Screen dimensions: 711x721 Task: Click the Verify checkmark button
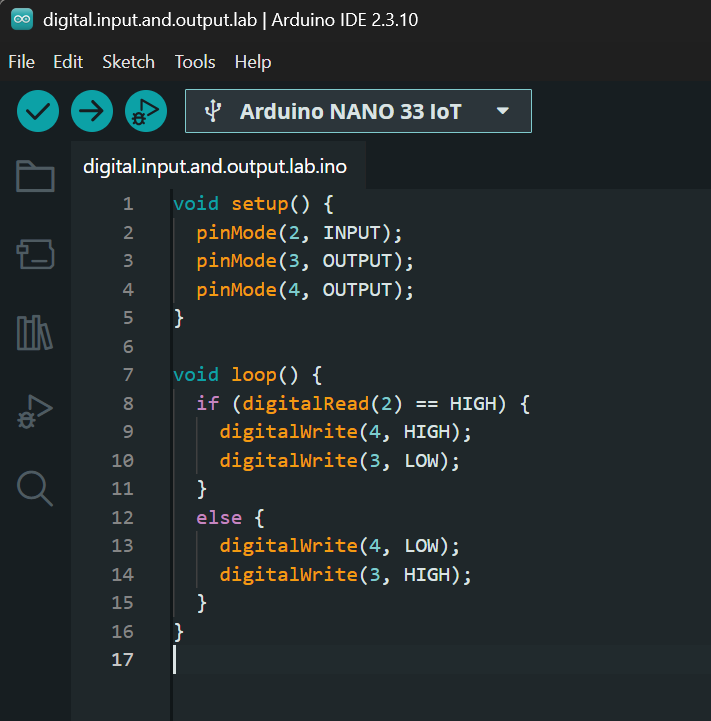[x=38, y=111]
